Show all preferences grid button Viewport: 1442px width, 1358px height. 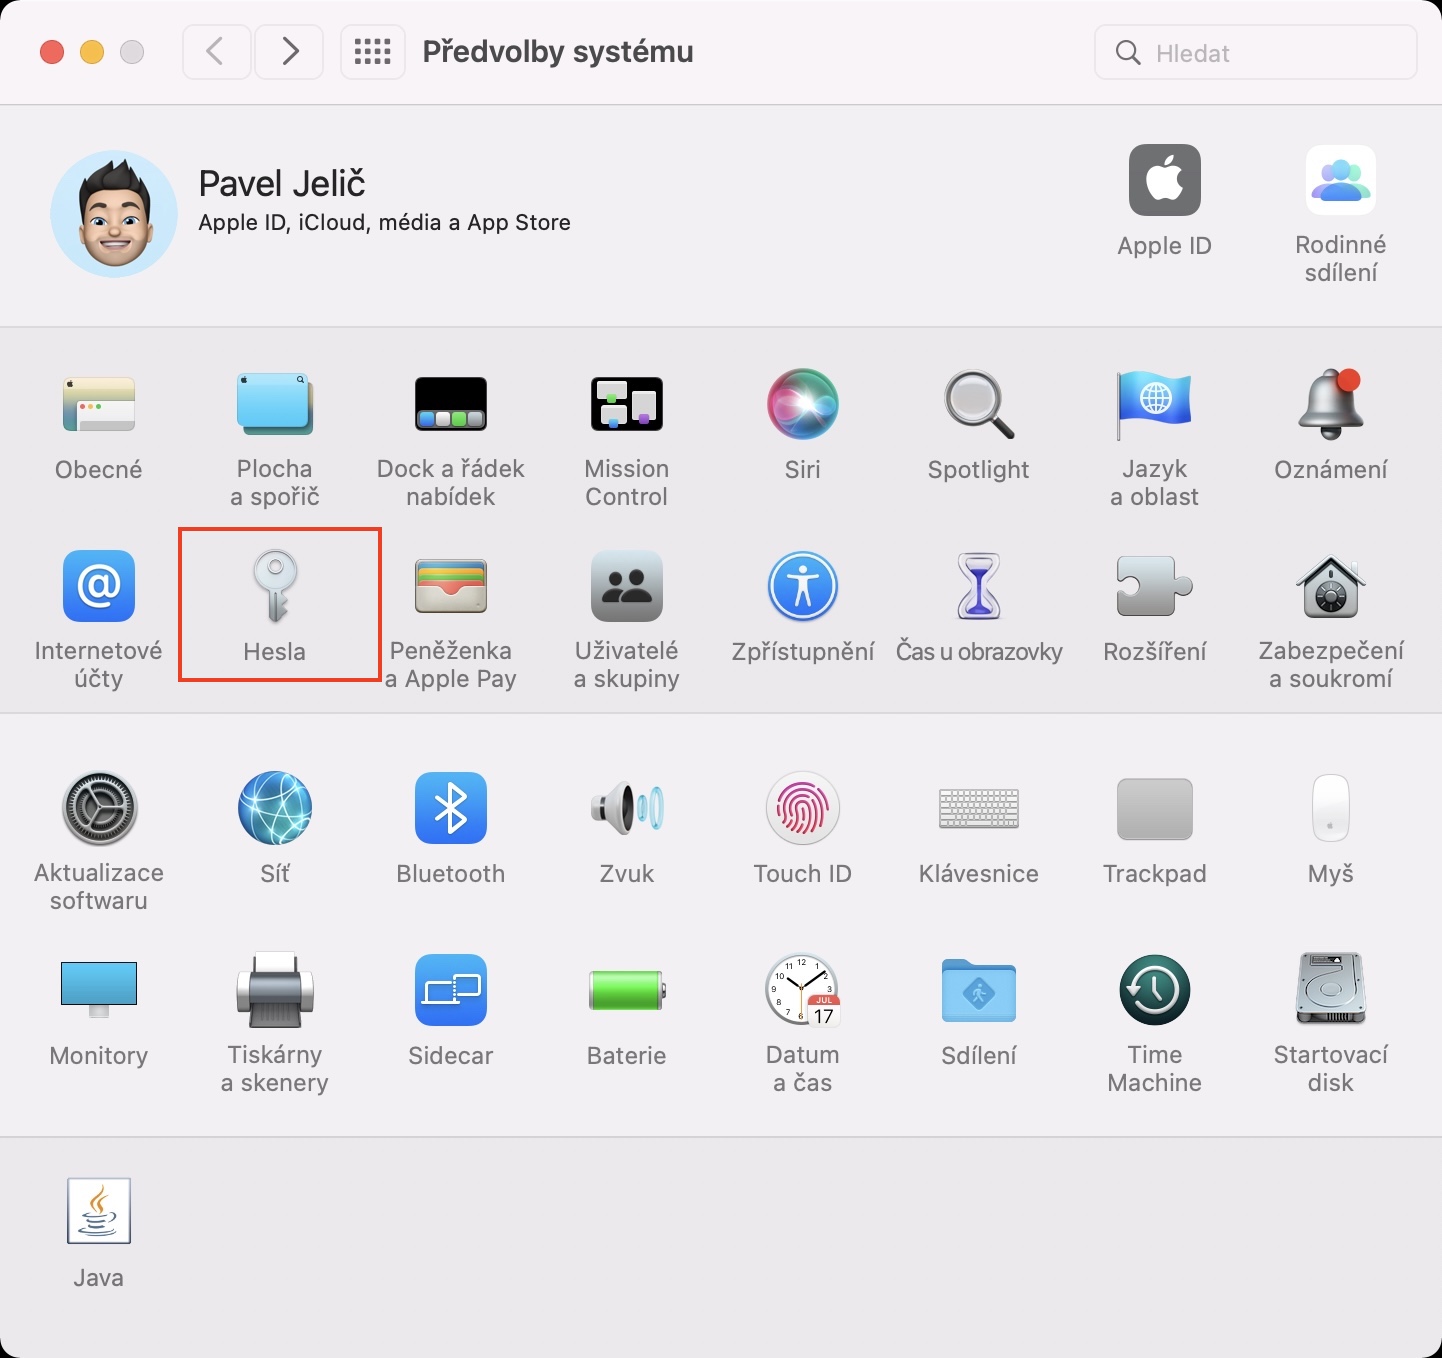coord(373,51)
